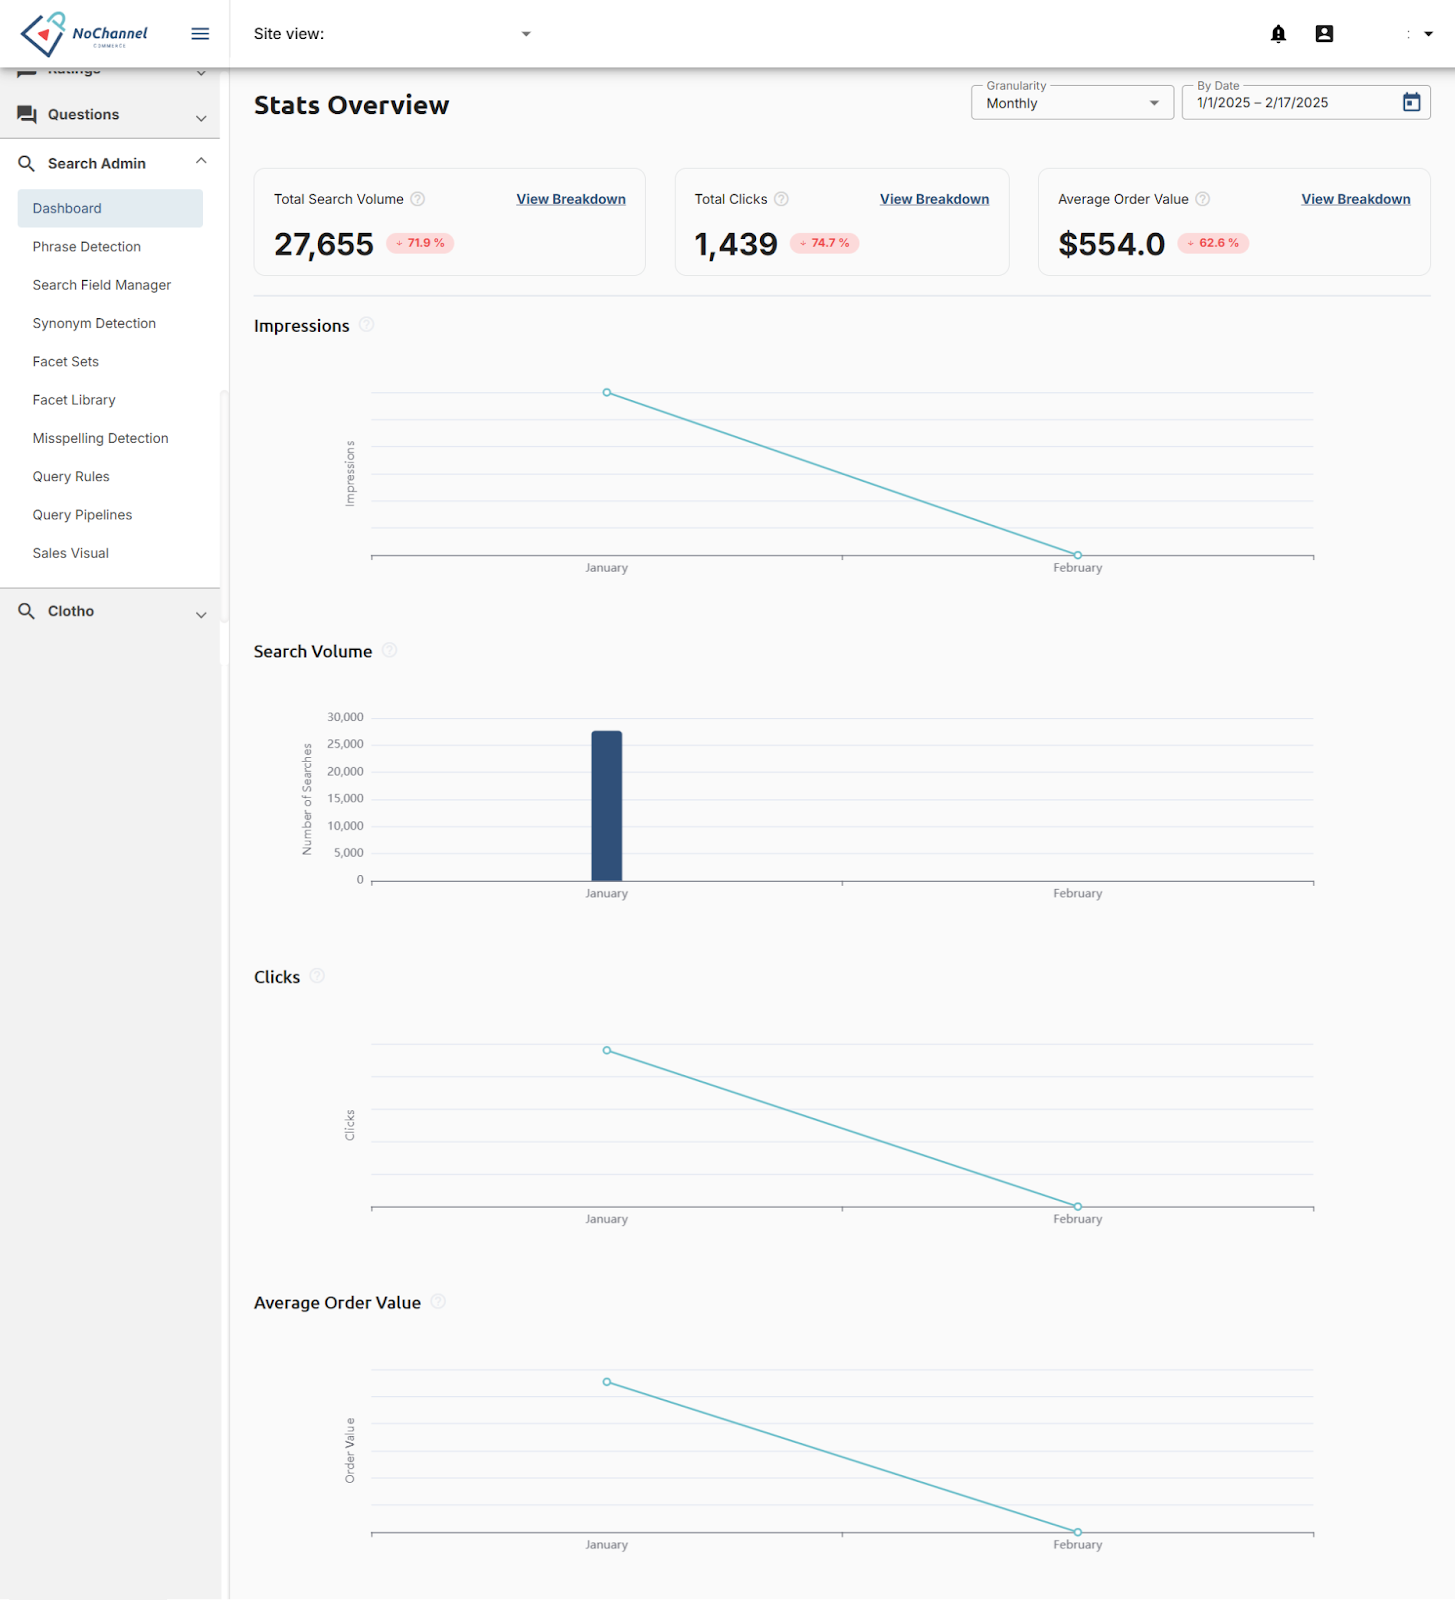Click help icon beside Total Clicks
This screenshot has height=1600, width=1455.
(x=782, y=199)
